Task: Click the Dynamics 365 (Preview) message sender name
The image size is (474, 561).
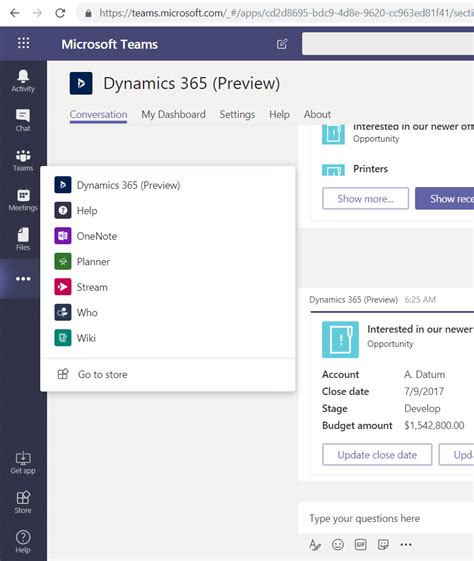Action: 353,299
